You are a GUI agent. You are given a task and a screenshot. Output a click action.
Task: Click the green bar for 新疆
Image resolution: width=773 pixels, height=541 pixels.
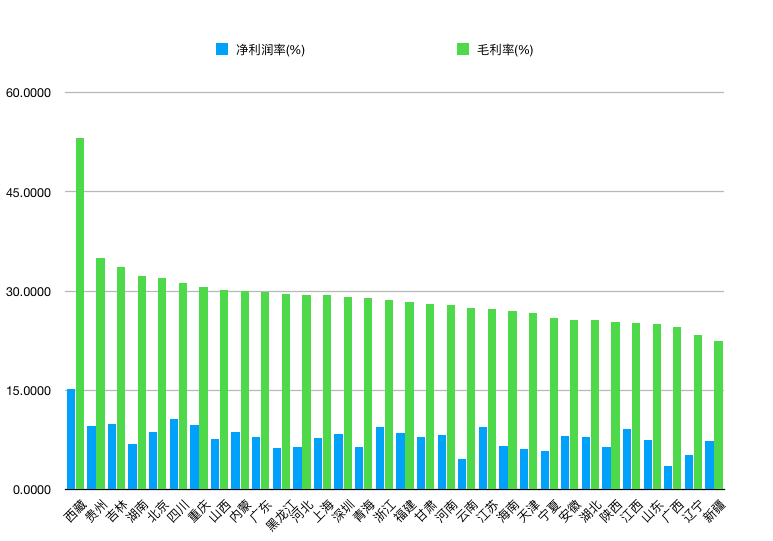pos(718,415)
